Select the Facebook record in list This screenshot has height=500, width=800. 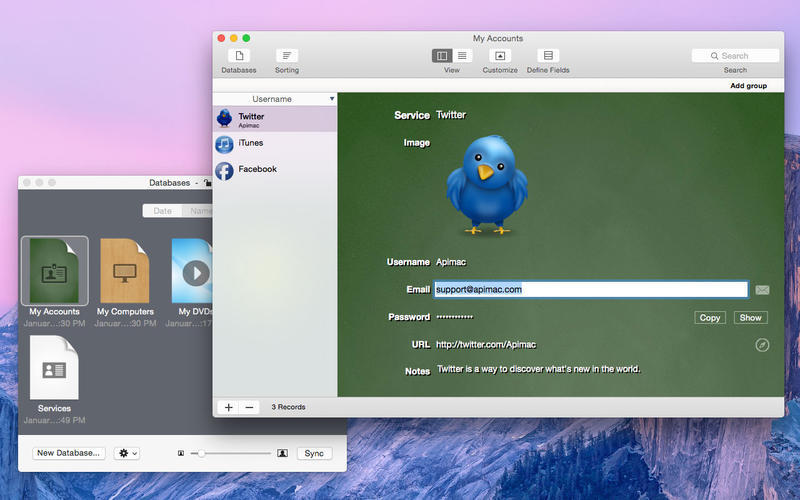tap(257, 170)
